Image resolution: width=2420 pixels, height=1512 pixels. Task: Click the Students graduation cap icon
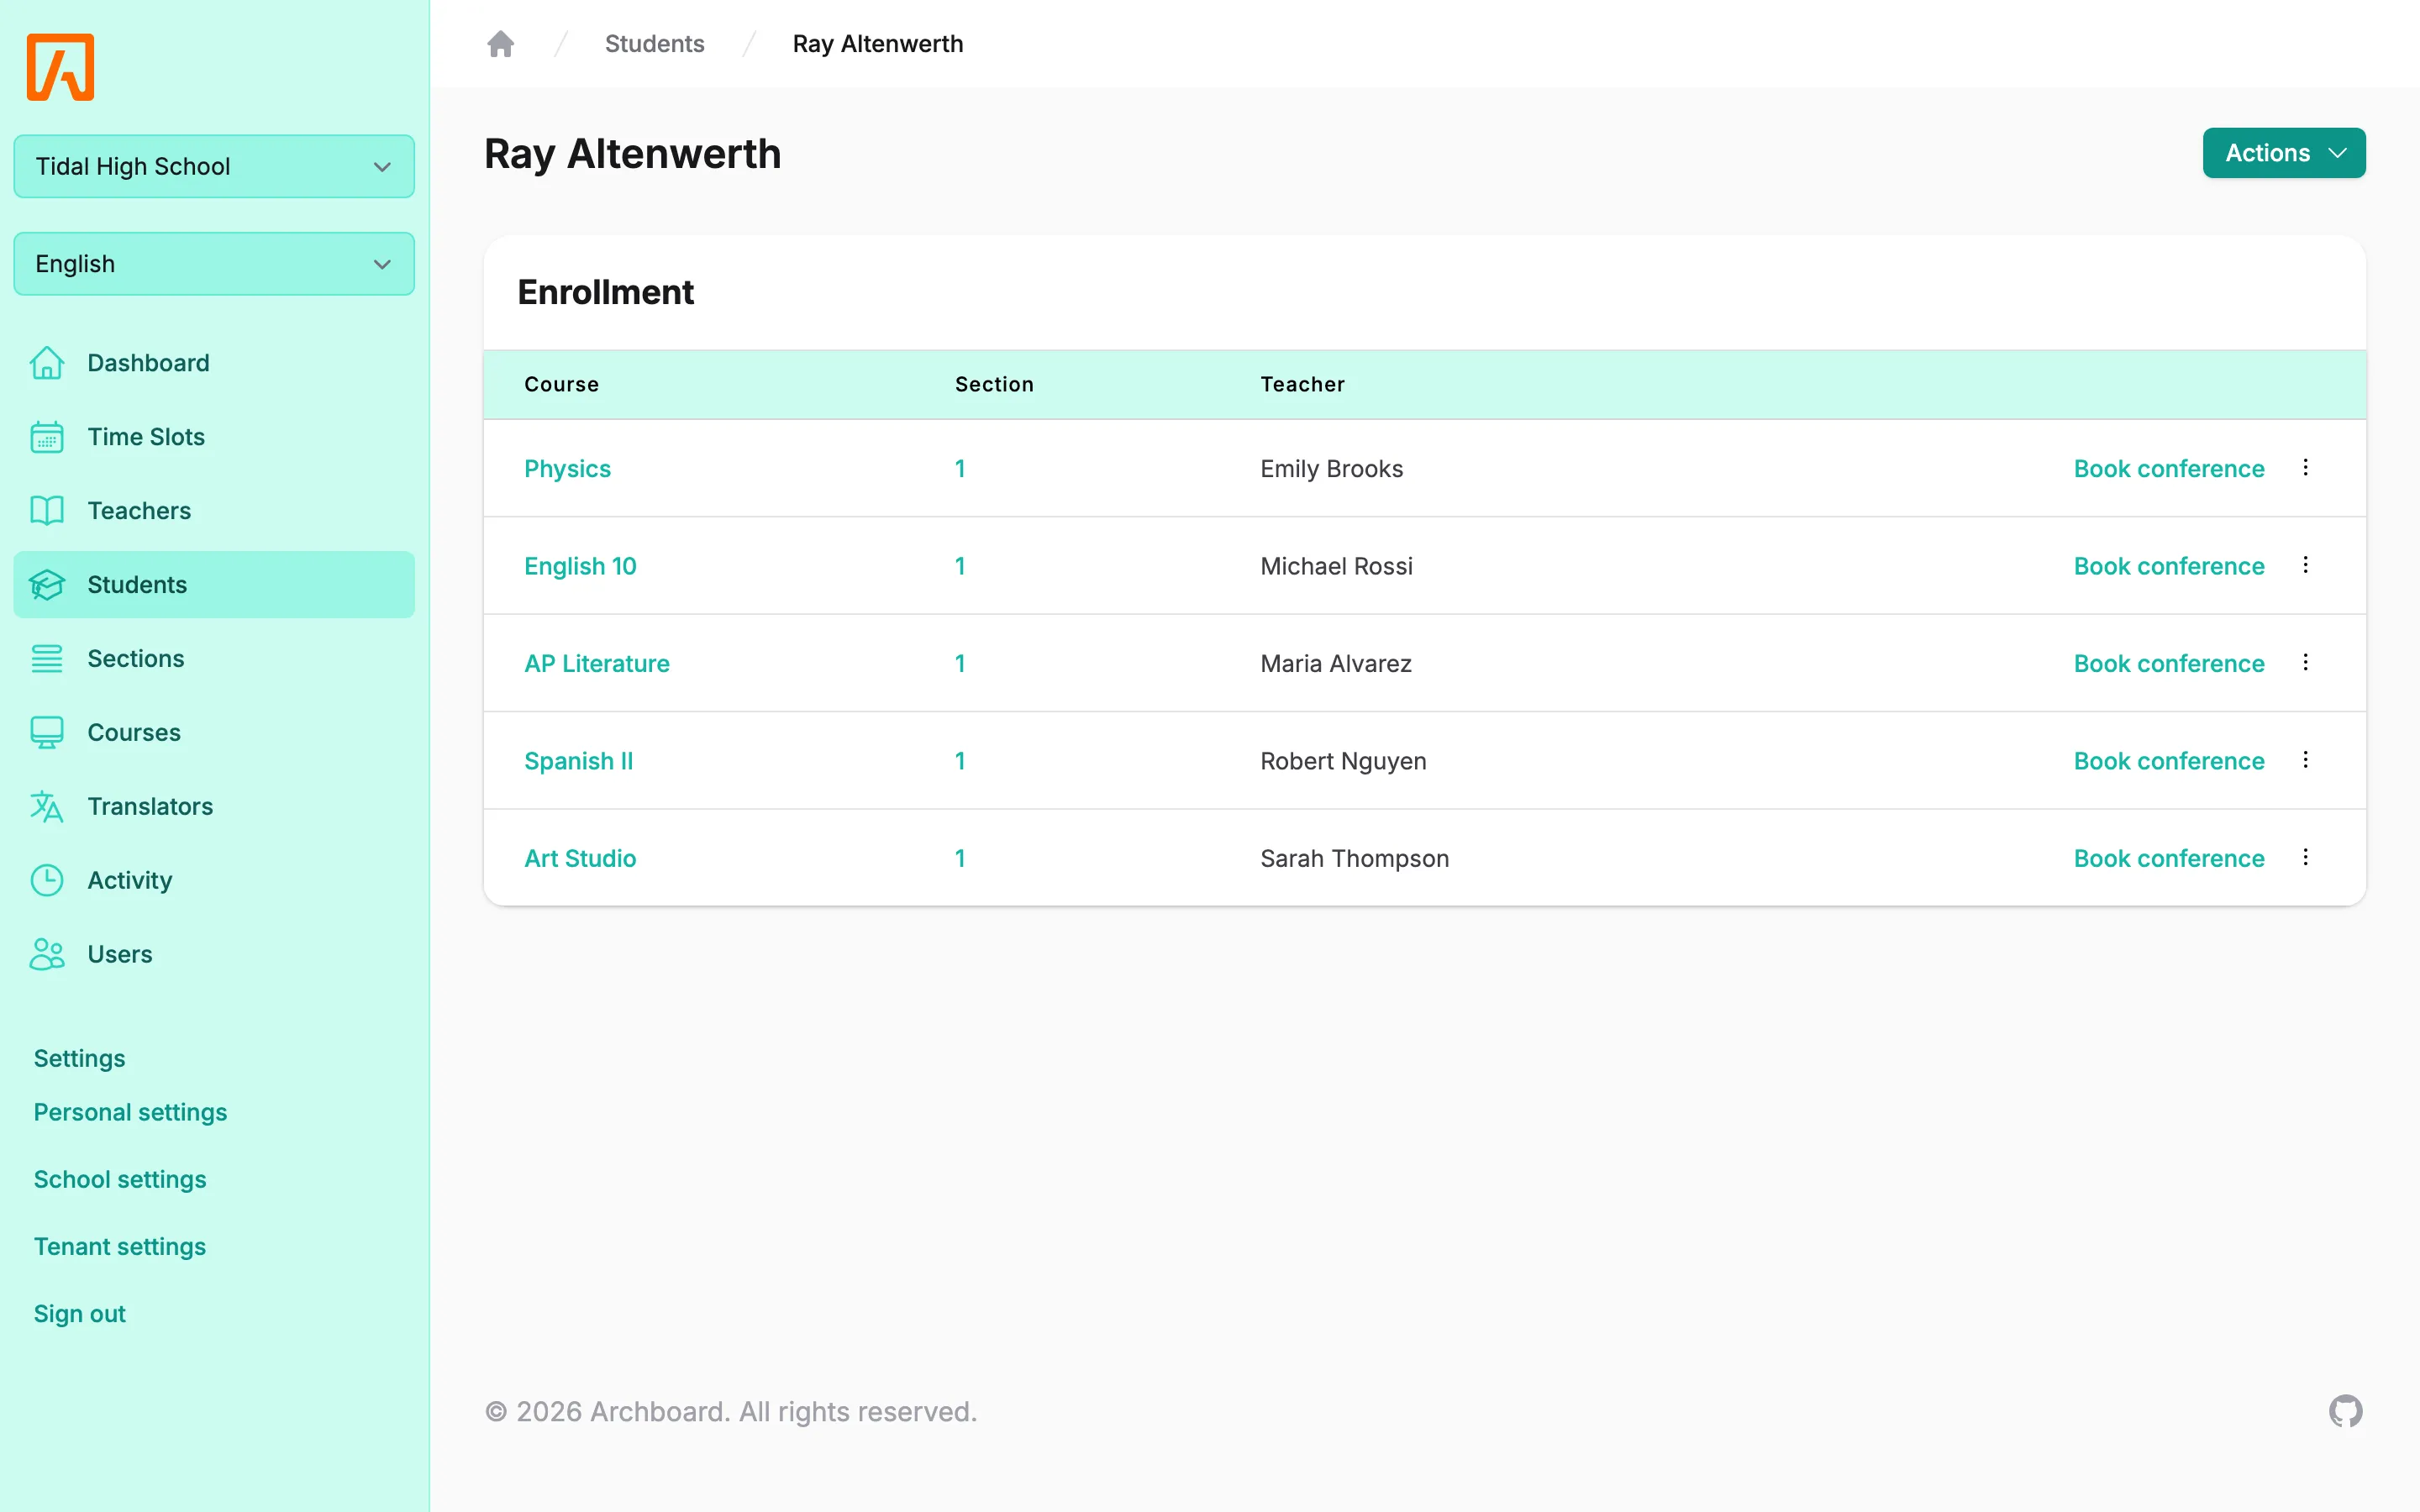(47, 585)
